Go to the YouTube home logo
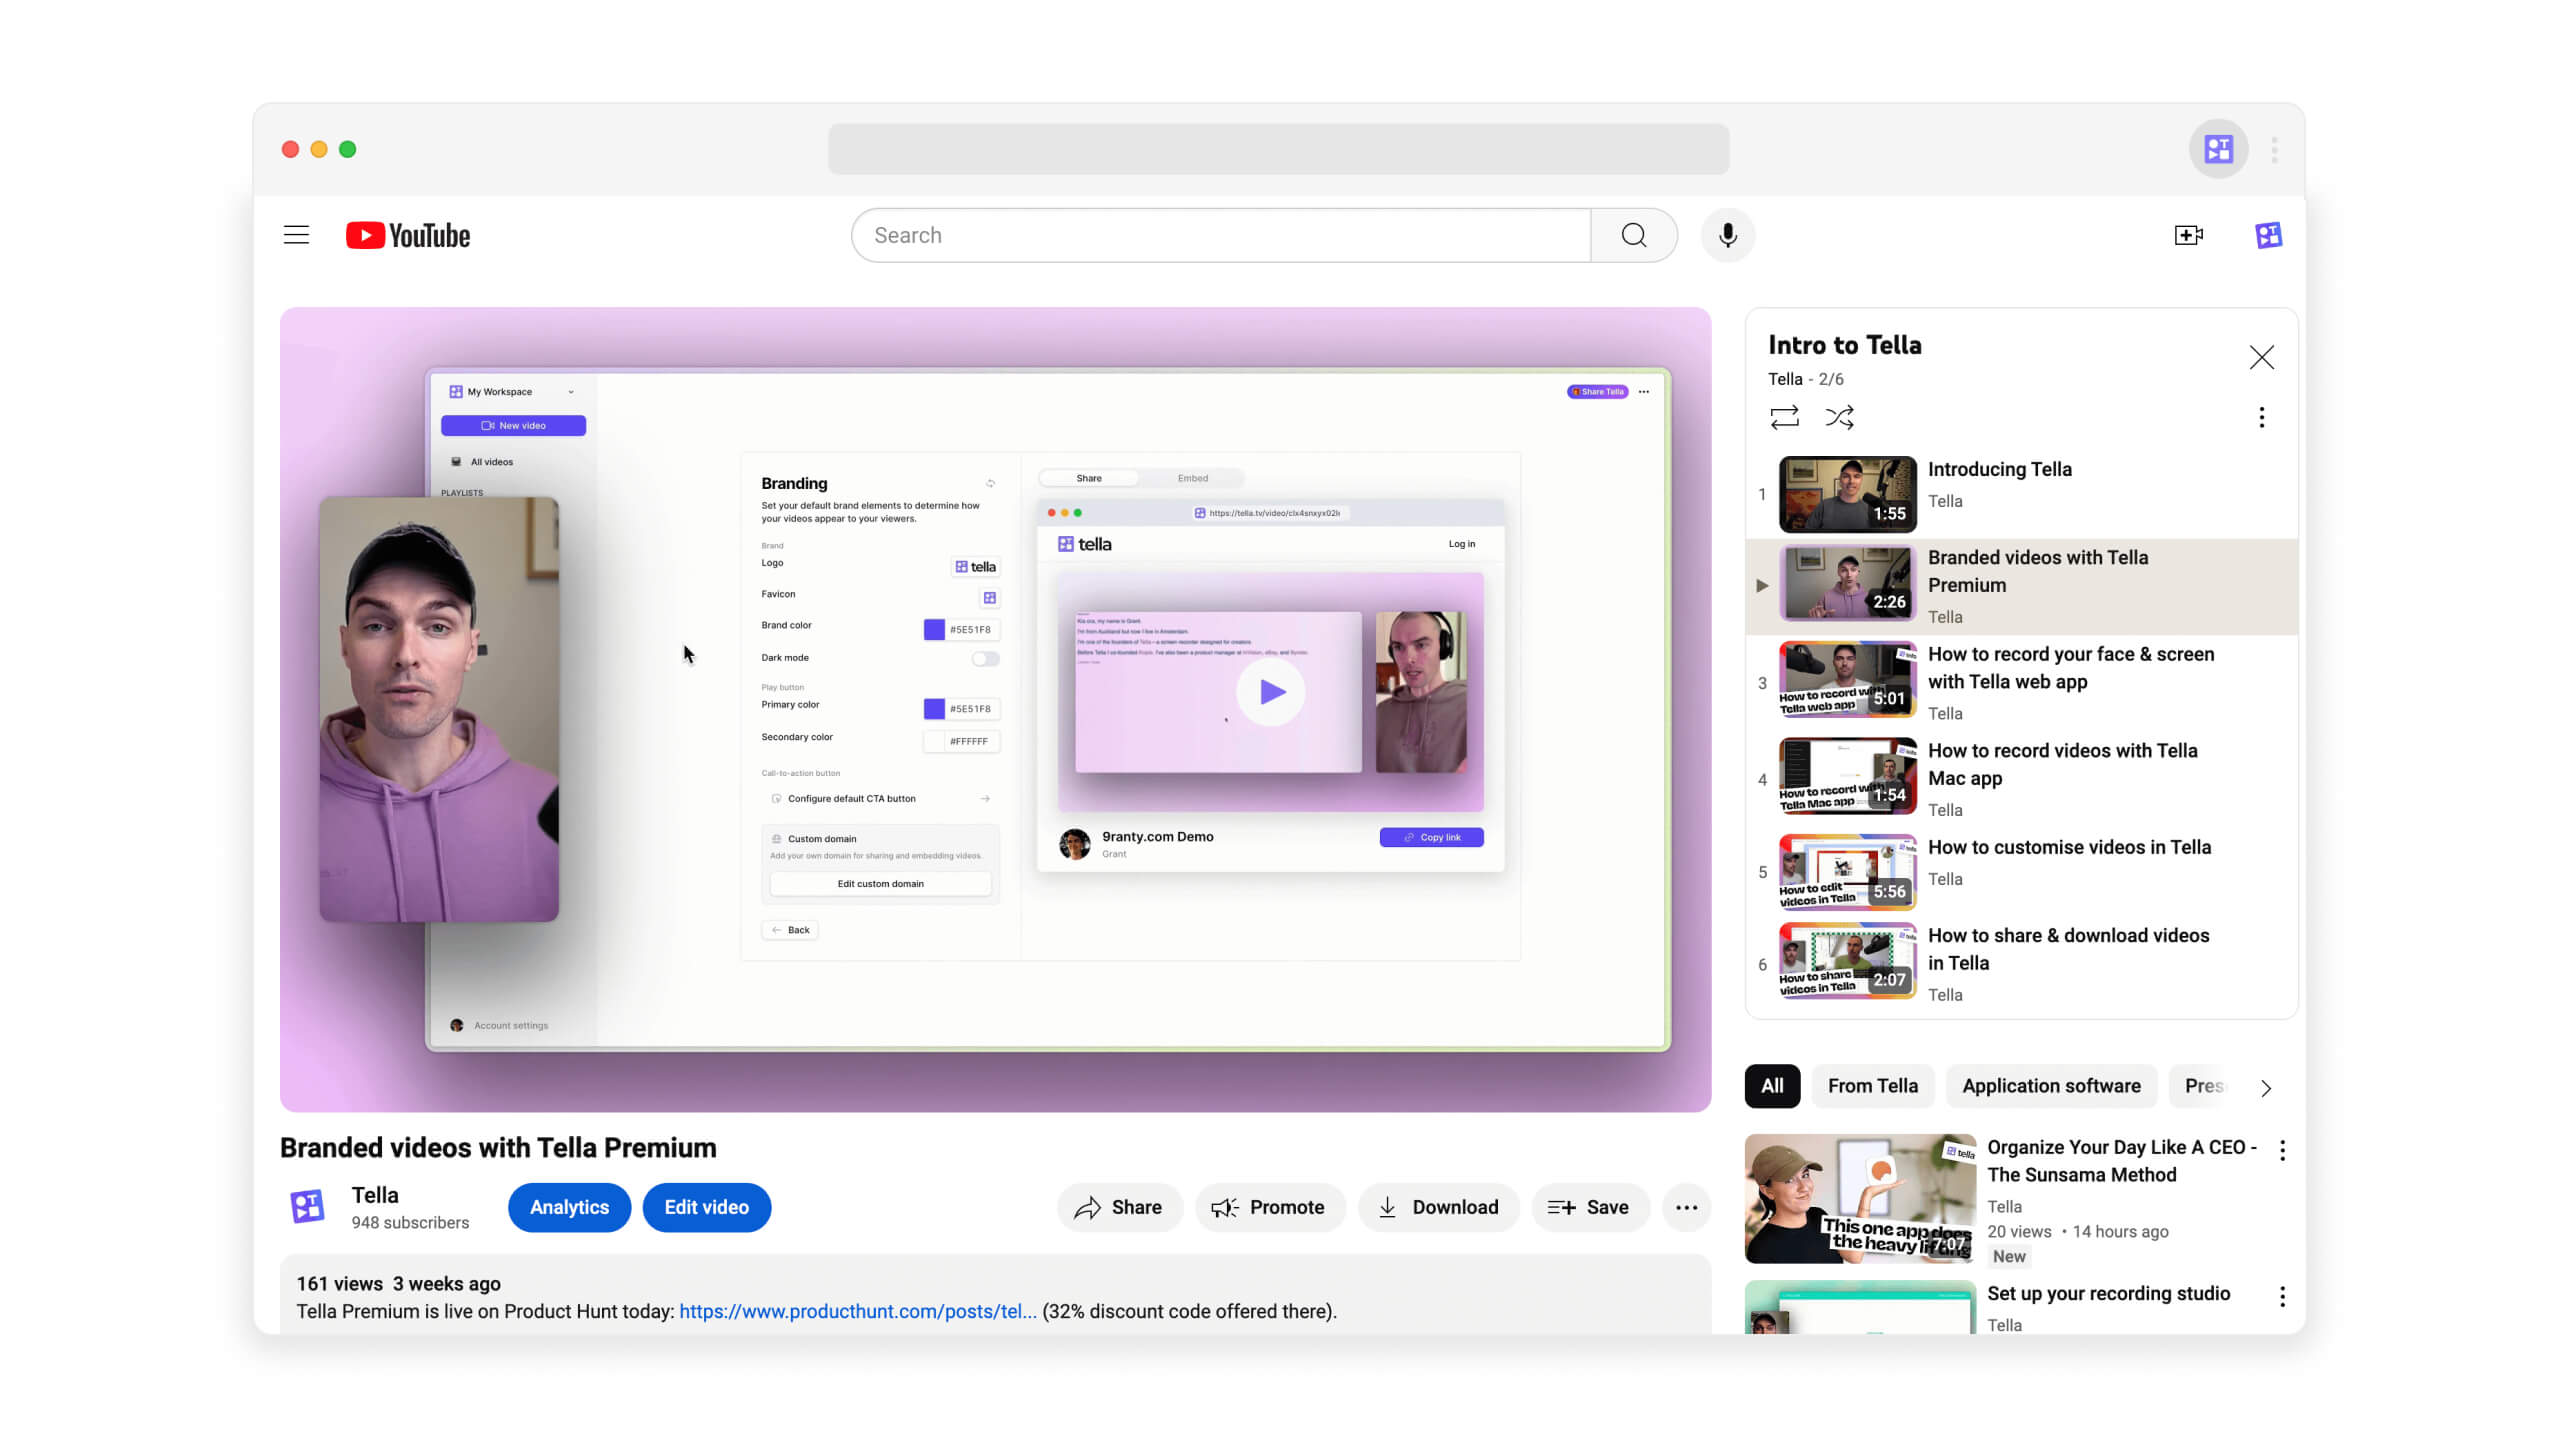 (408, 235)
